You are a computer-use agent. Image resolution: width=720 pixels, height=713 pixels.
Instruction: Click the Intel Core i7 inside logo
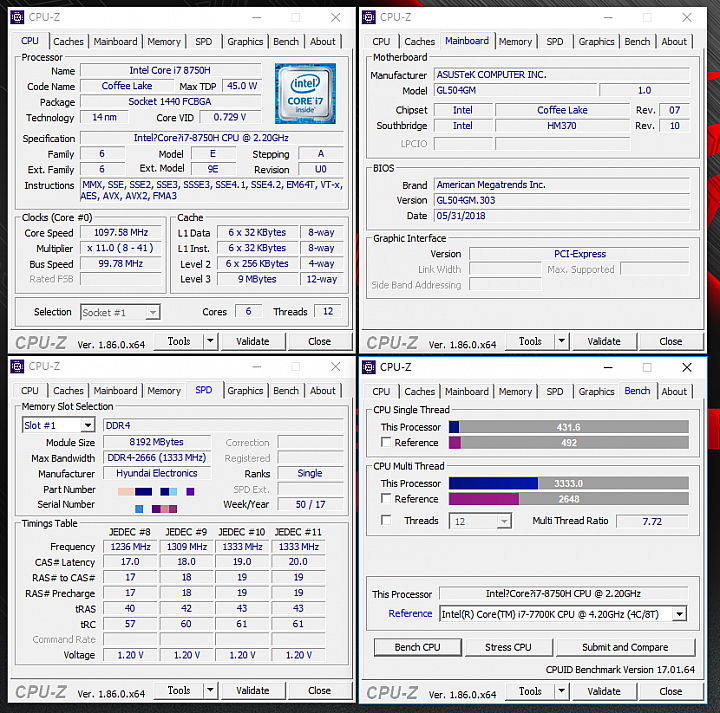point(305,94)
